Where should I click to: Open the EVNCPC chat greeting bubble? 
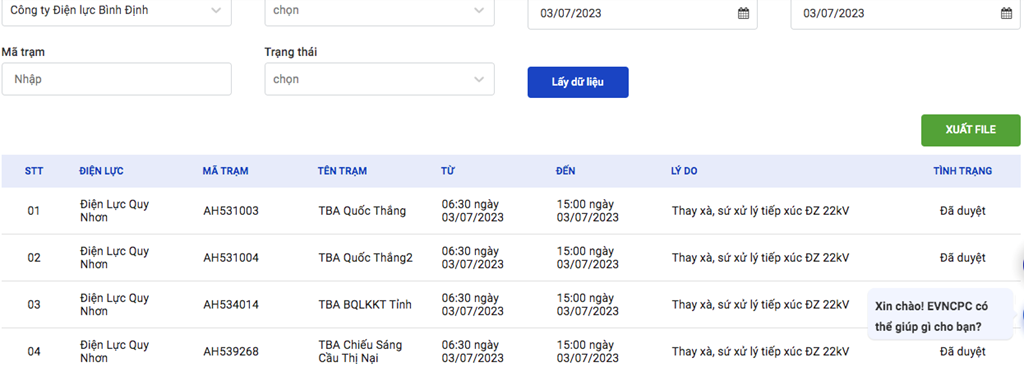940,314
